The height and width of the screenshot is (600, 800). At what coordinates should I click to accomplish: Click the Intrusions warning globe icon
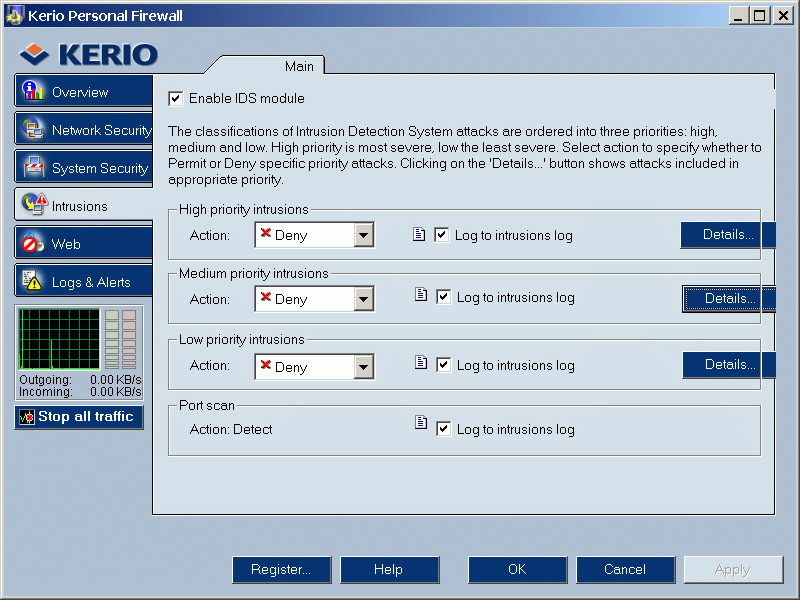(x=35, y=205)
